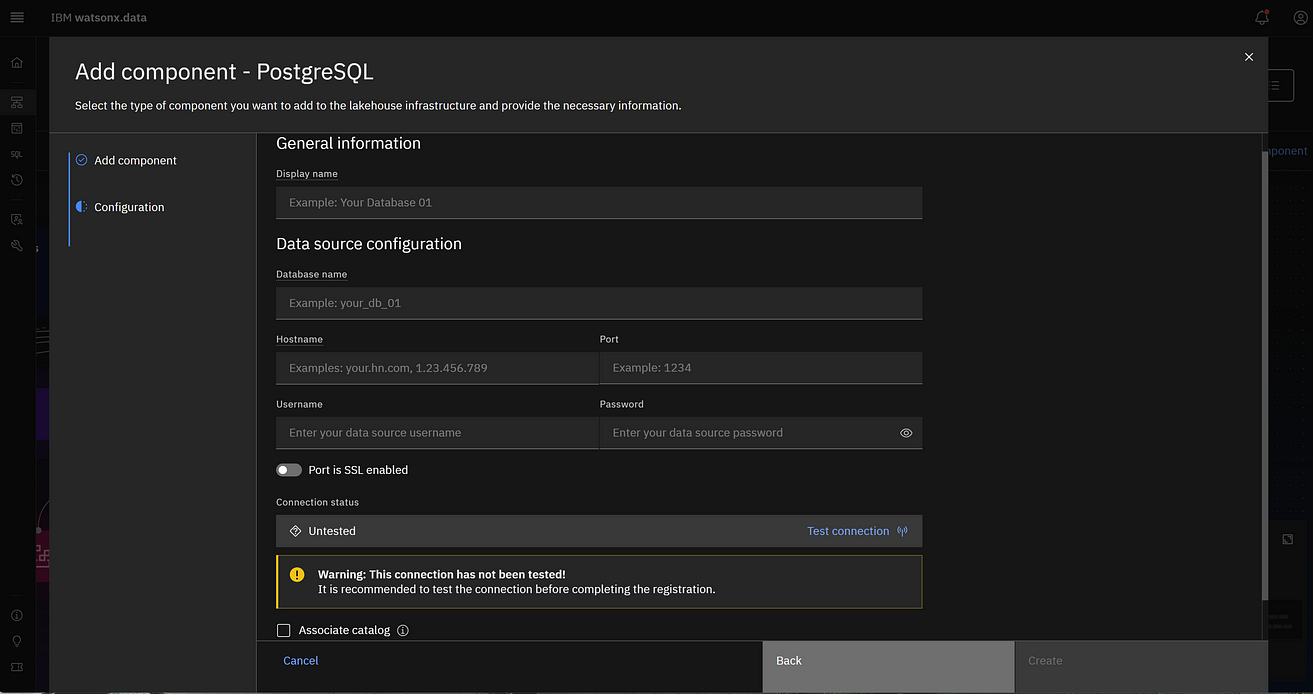Click the 'General information' heading

[348, 143]
